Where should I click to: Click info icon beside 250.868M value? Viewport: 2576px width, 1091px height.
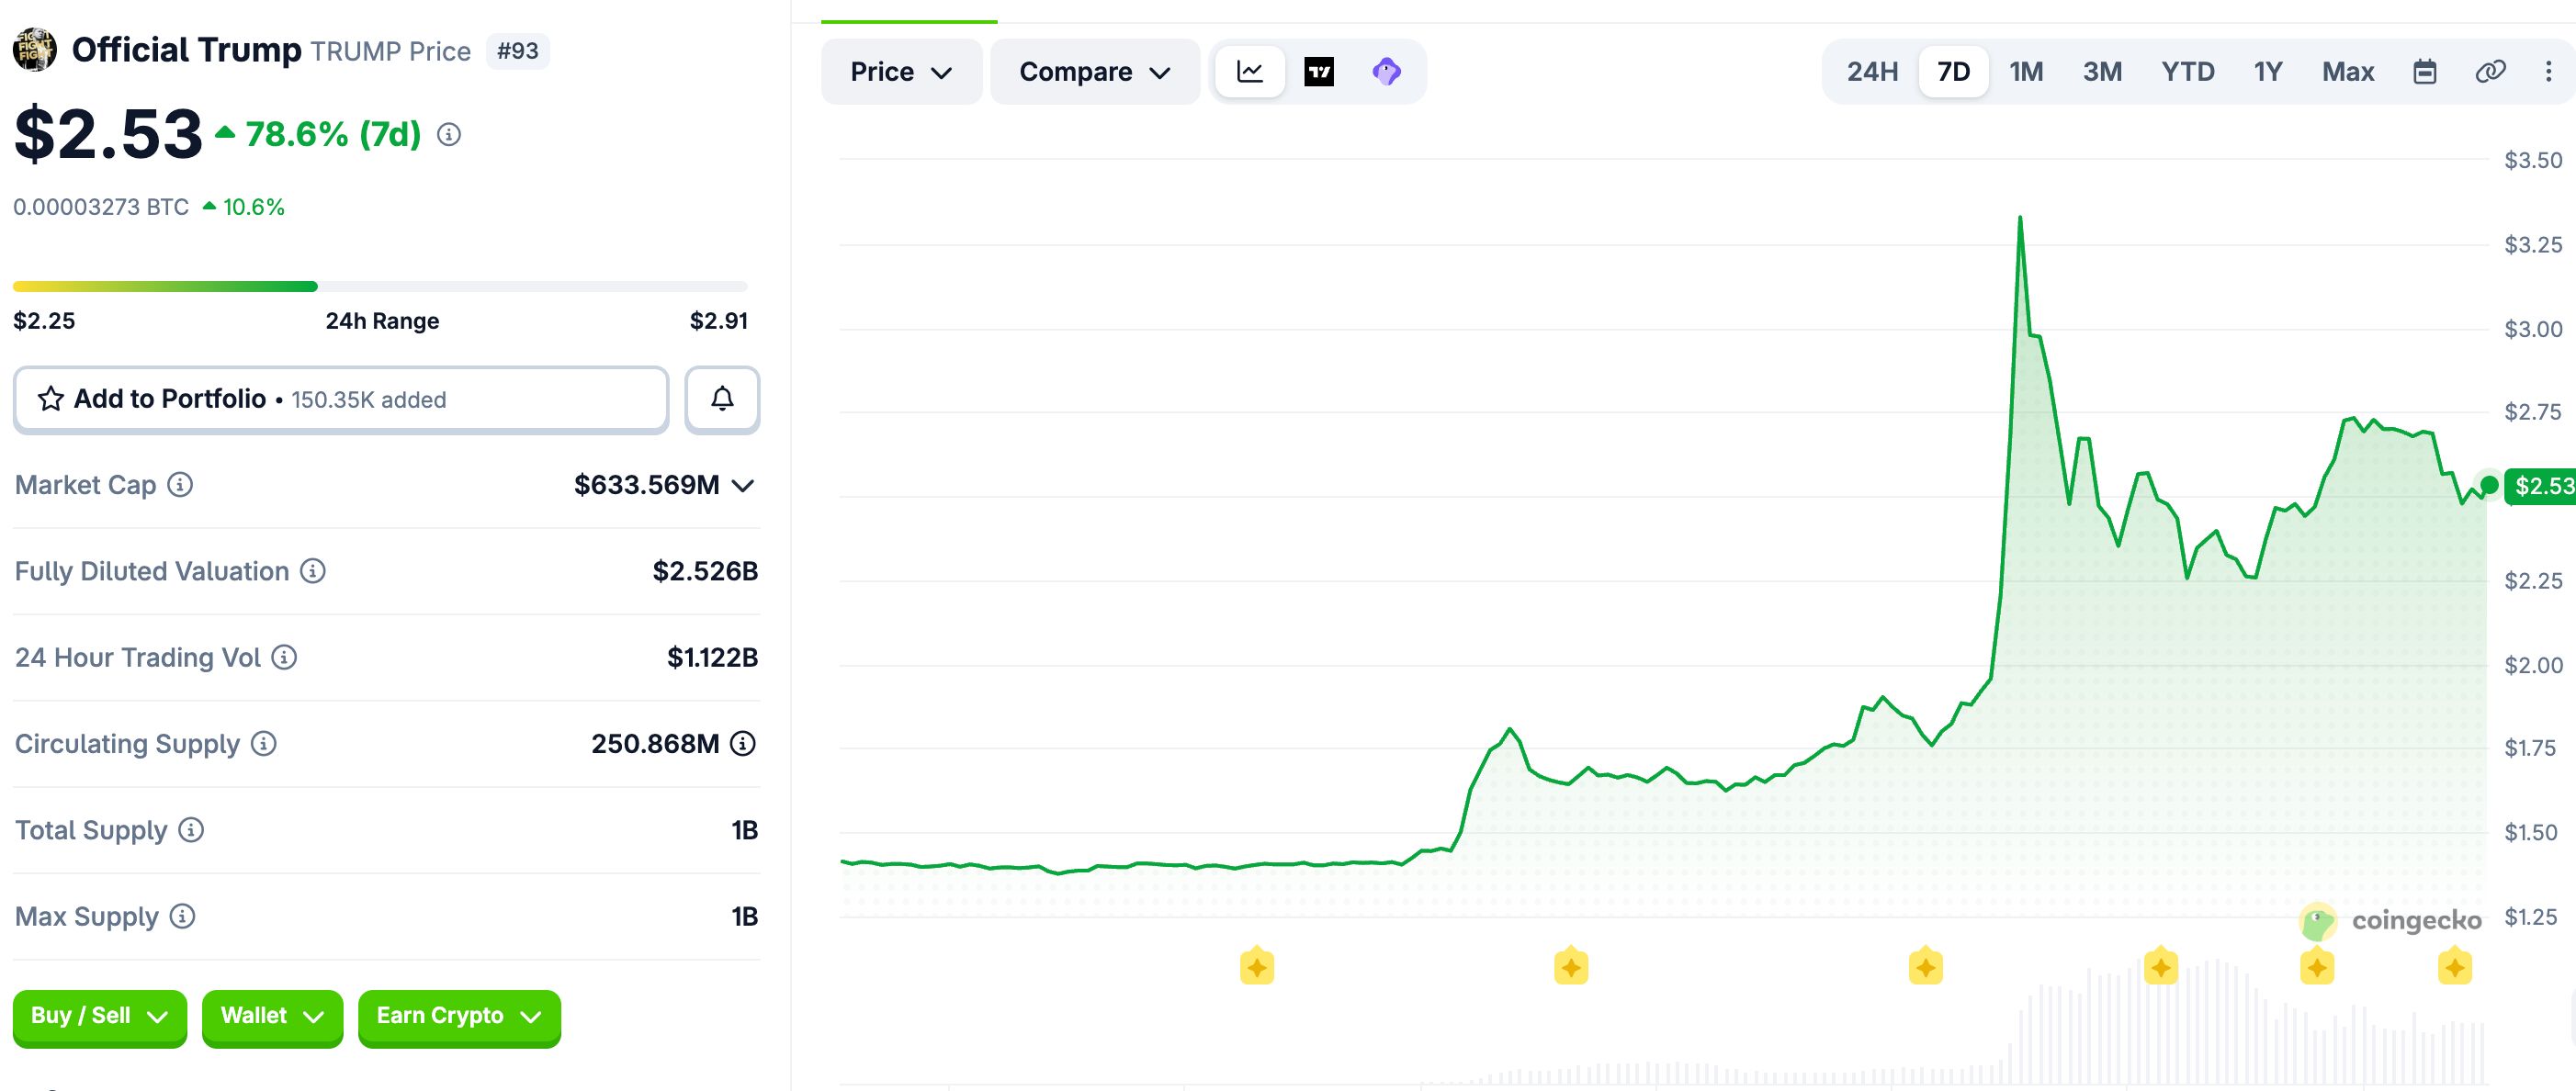coord(743,743)
